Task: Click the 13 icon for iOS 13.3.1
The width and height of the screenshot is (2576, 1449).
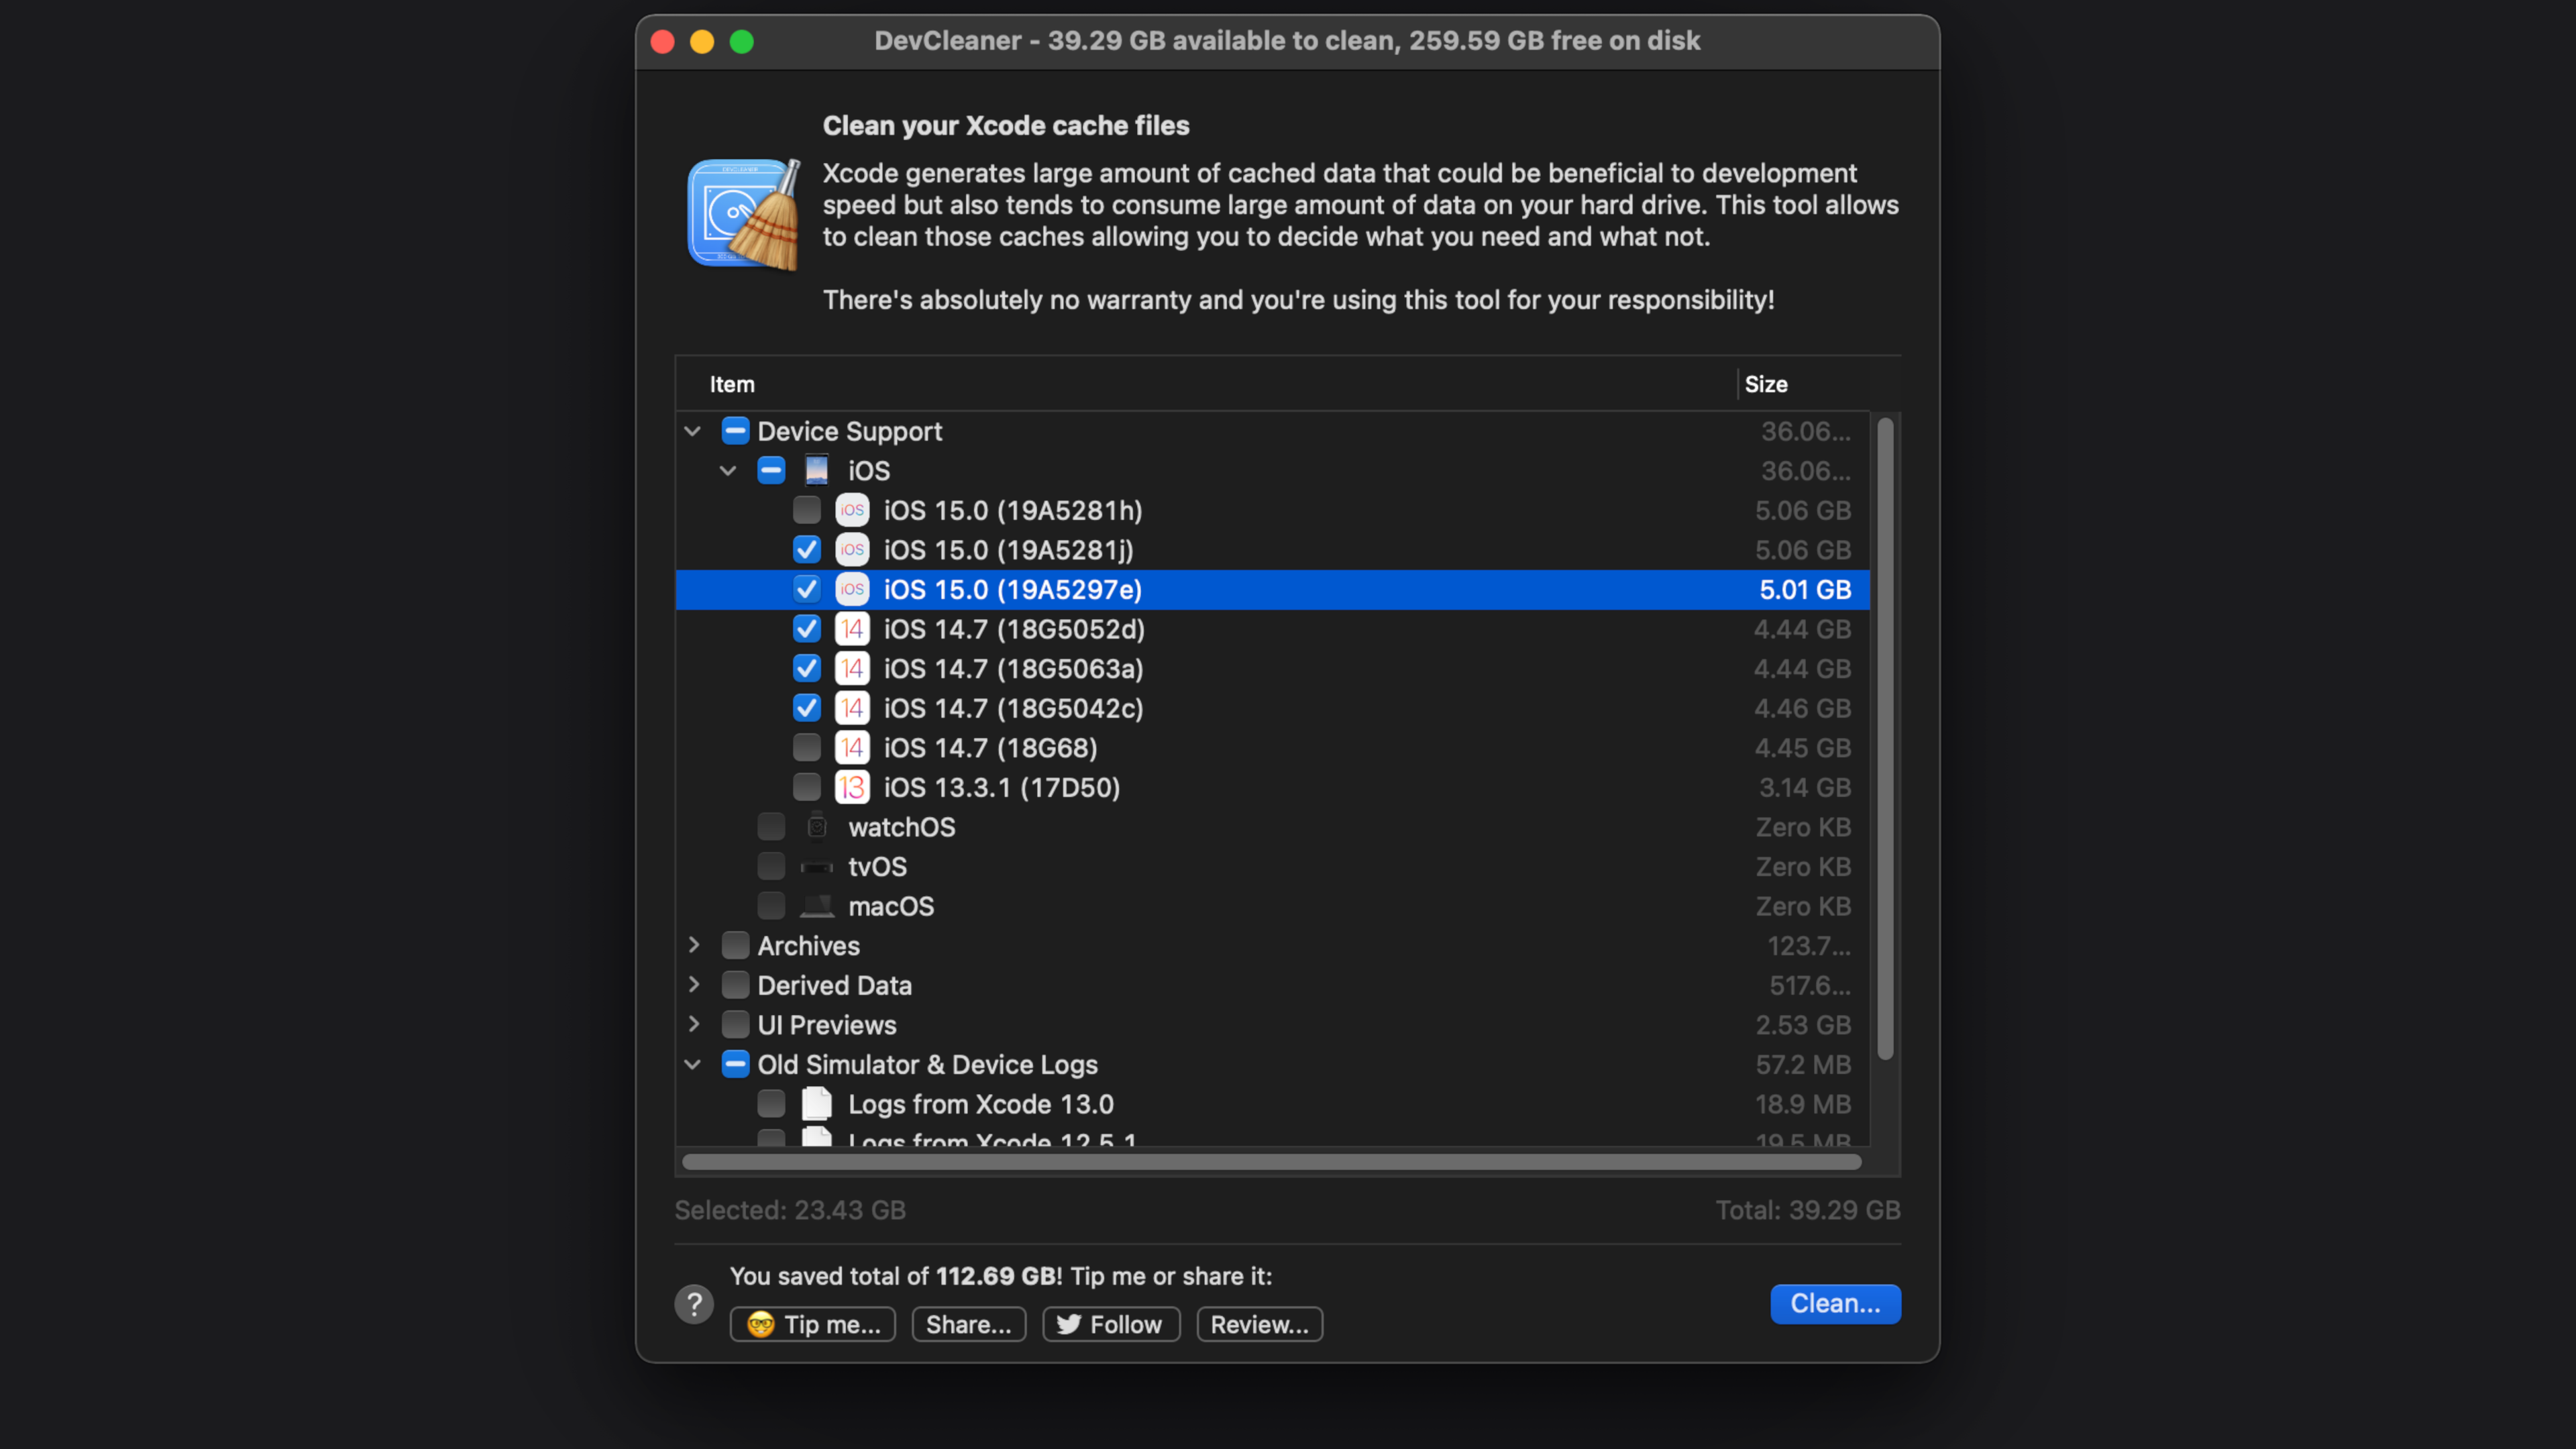Action: point(851,787)
